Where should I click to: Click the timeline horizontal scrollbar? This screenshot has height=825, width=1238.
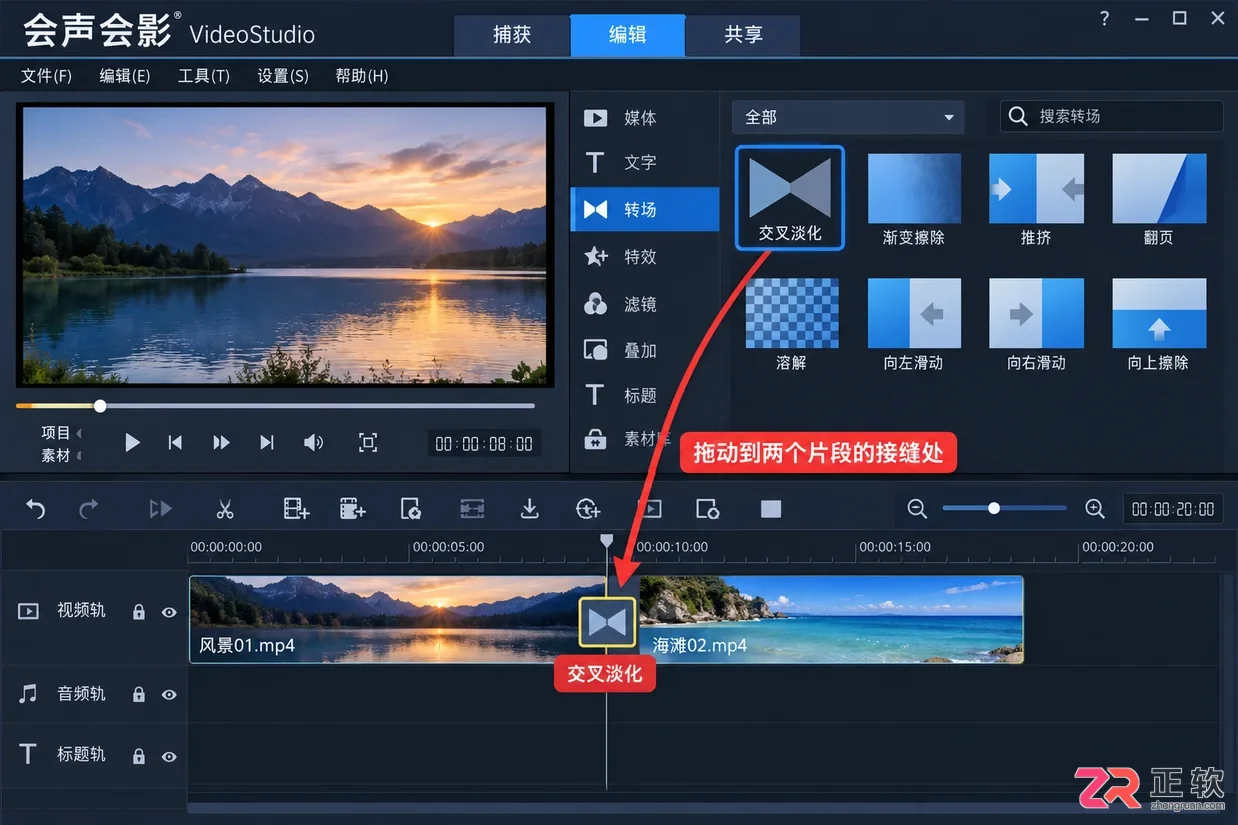[x=705, y=806]
